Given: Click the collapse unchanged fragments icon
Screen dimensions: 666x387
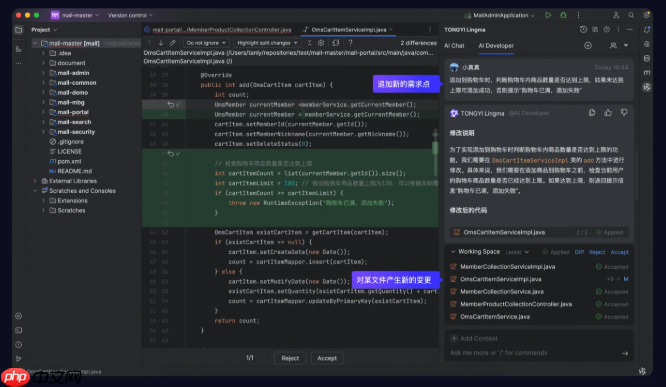Looking at the screenshot, I should point(309,43).
